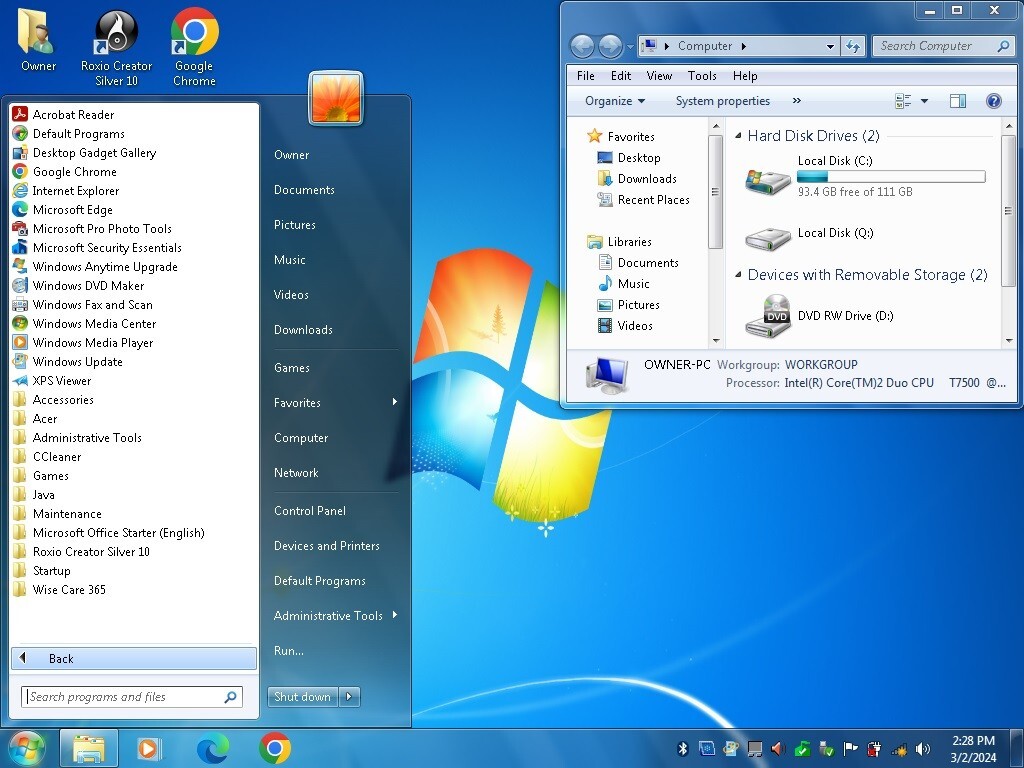The image size is (1024, 768).
Task: Click the user account picture in Start menu
Action: tap(336, 98)
